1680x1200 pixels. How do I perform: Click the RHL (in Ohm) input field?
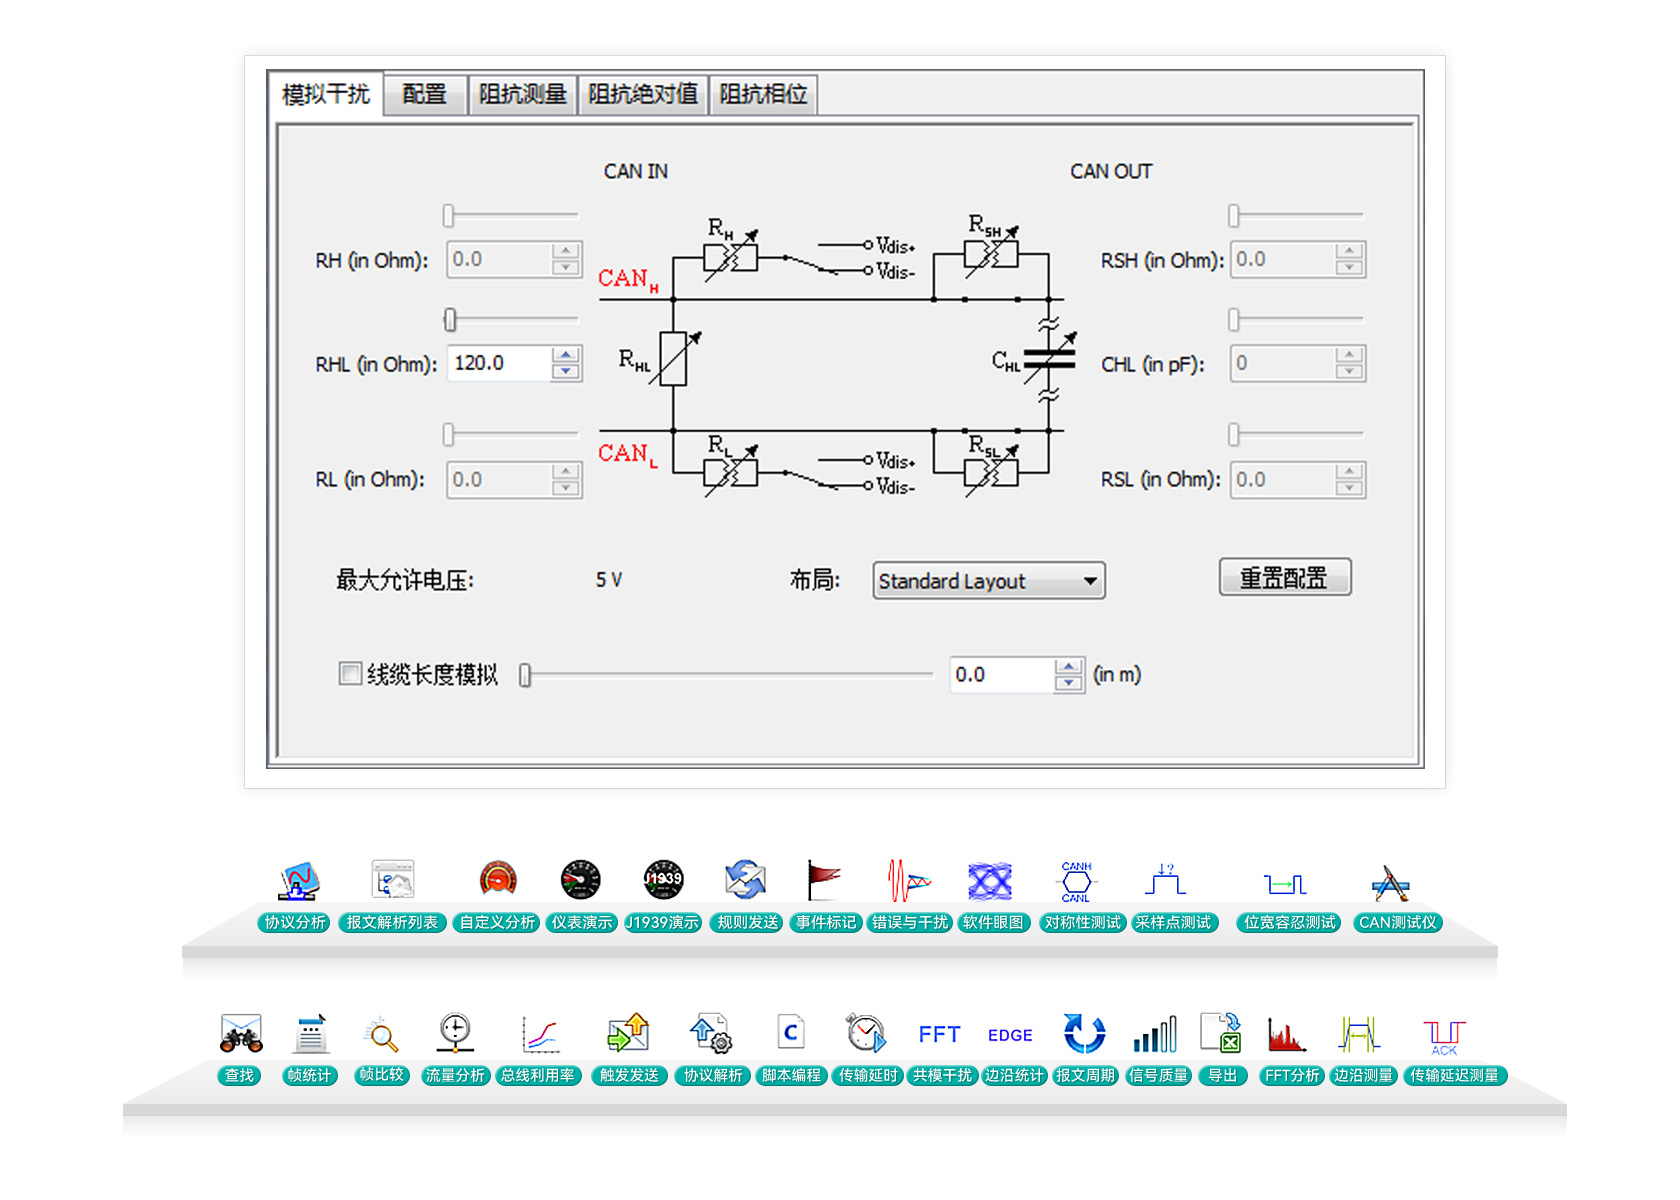tap(499, 363)
